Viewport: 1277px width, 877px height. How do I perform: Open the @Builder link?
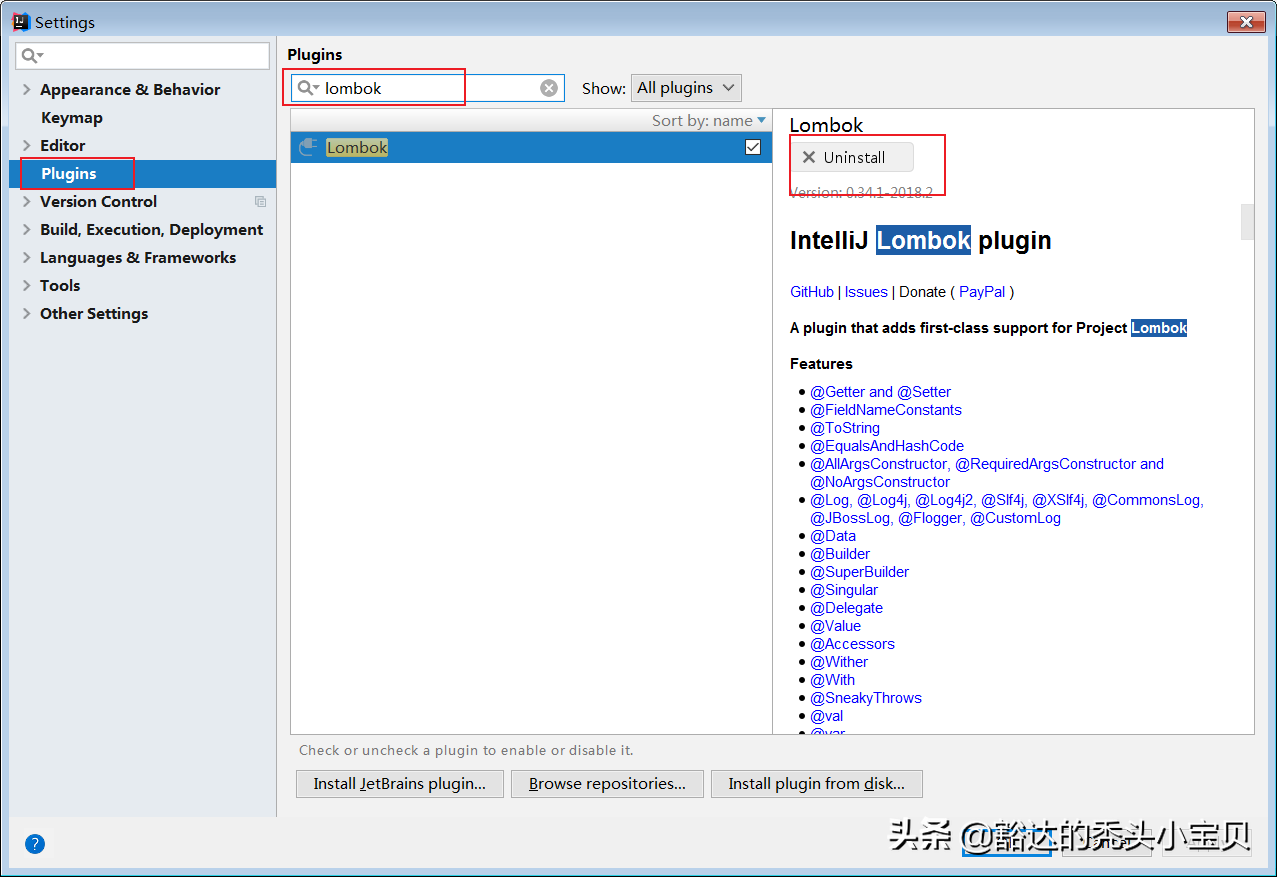pyautogui.click(x=840, y=554)
